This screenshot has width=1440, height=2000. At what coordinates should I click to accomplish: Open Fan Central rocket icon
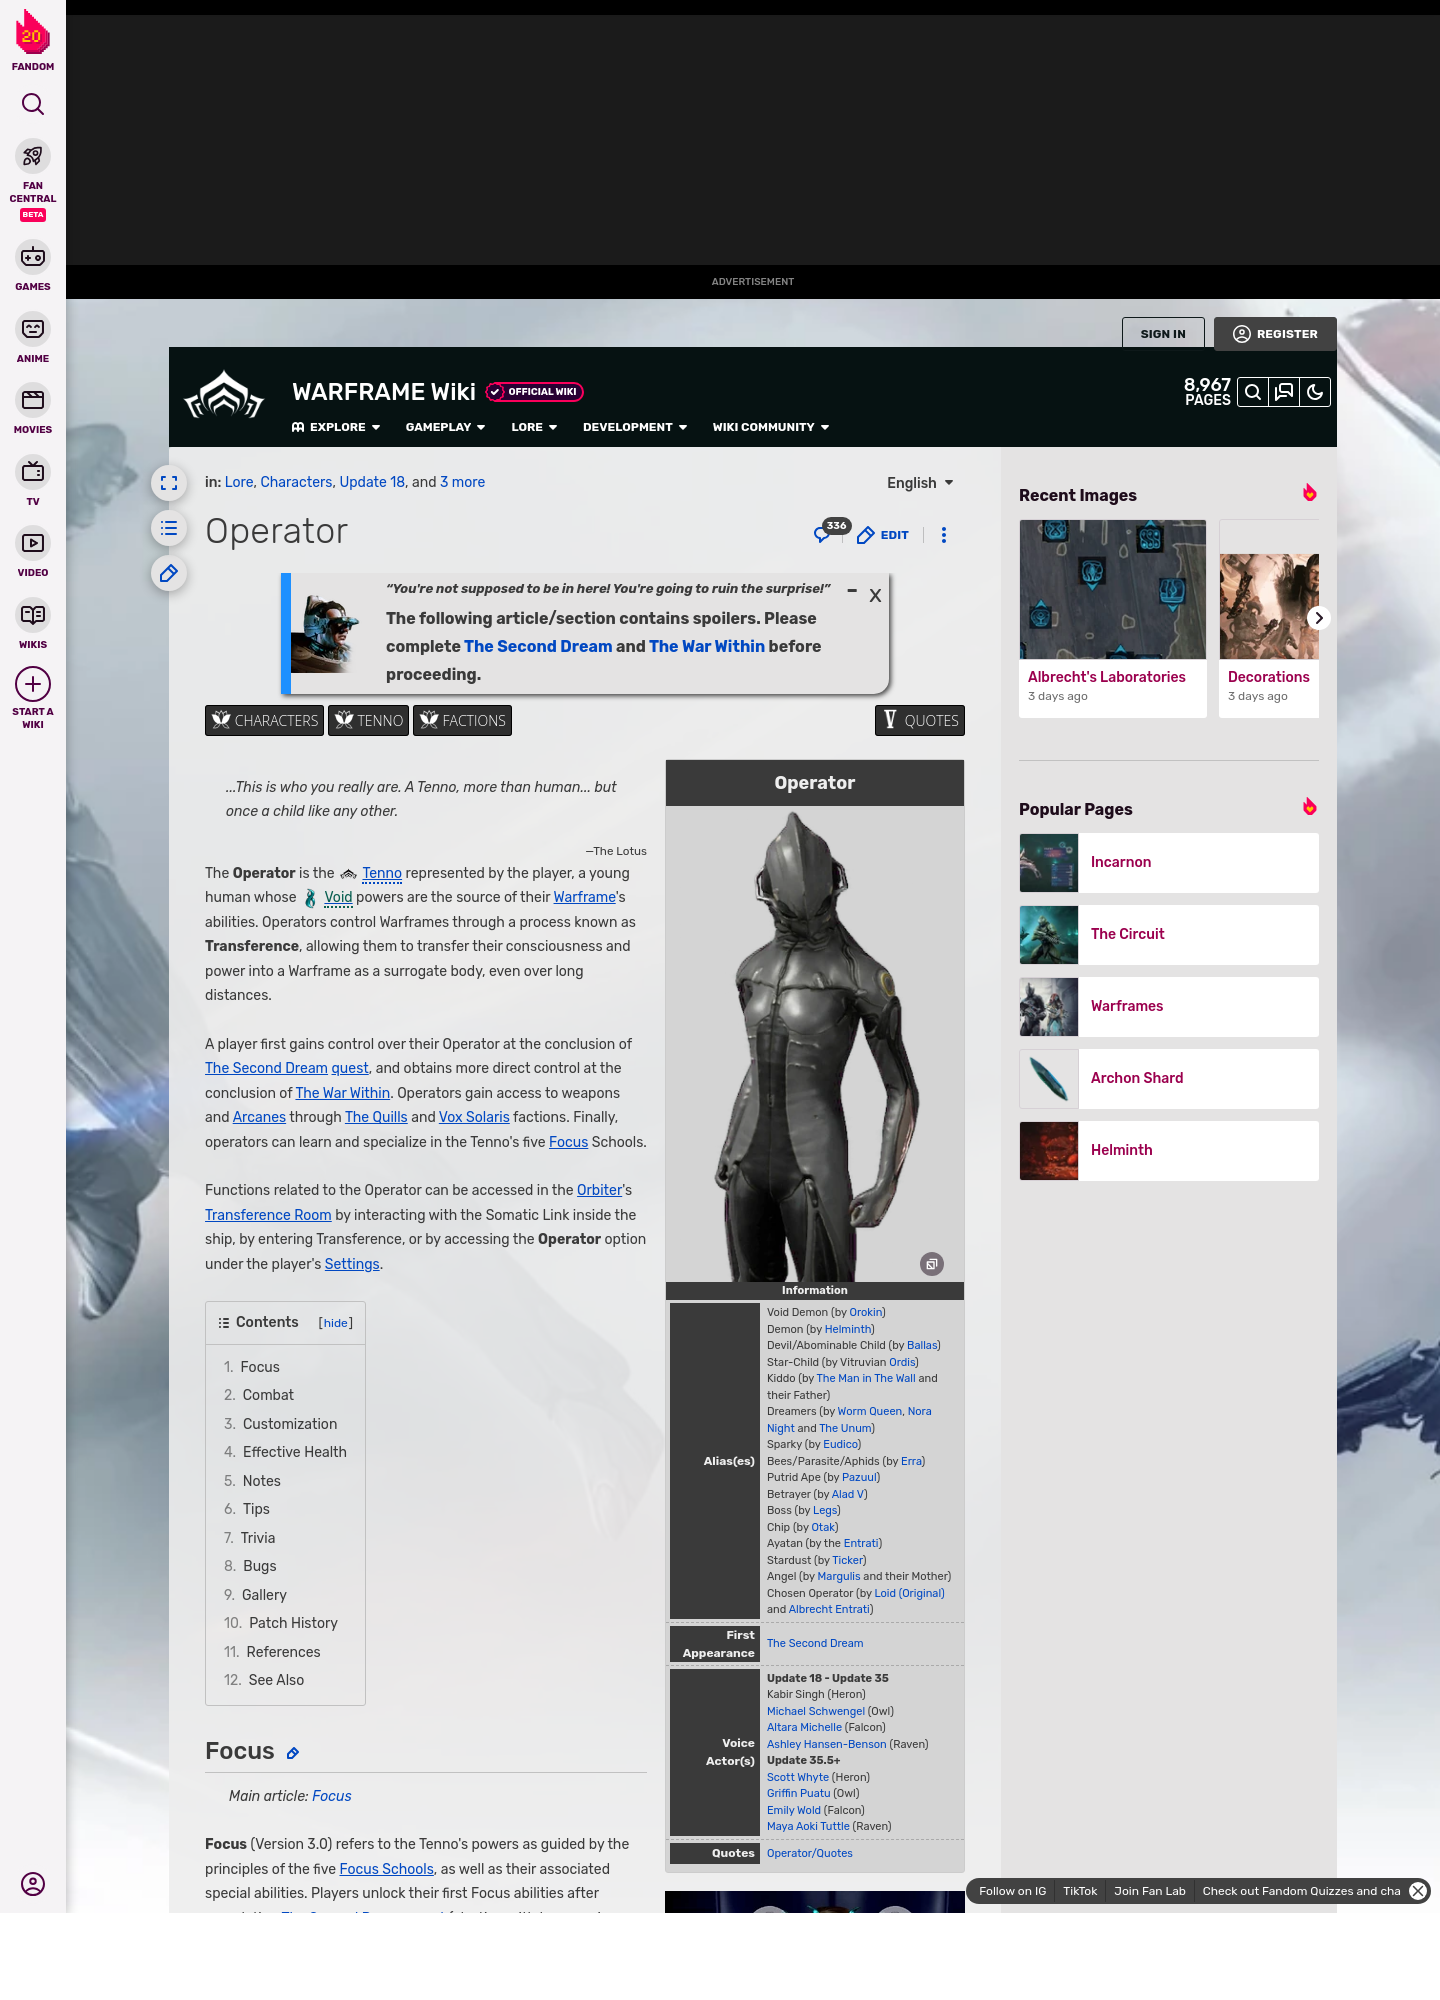33,156
